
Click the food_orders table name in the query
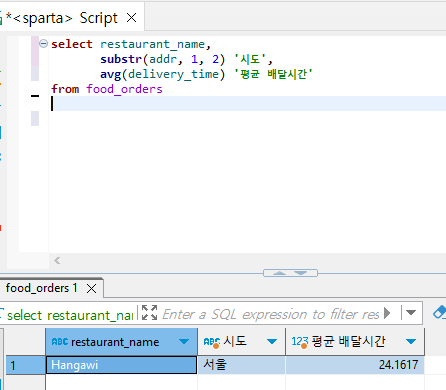pyautogui.click(x=124, y=89)
